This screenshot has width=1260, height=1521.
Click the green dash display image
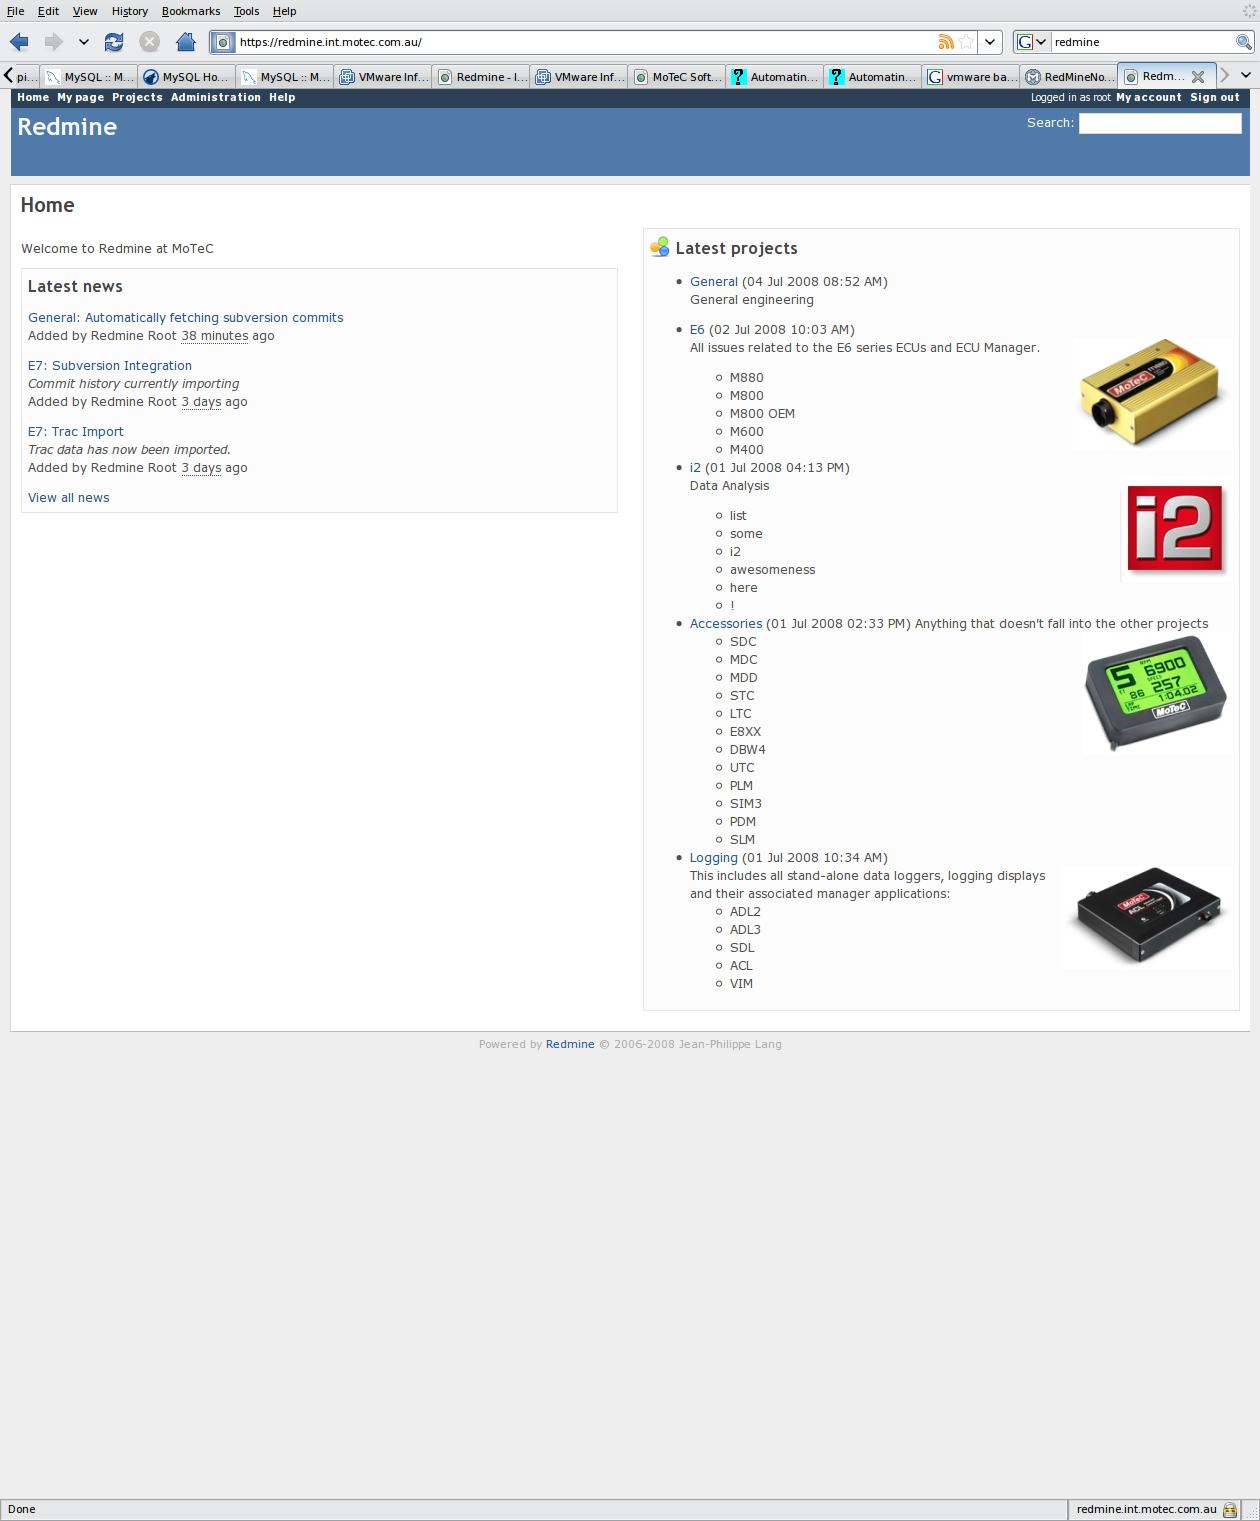[x=1156, y=694]
